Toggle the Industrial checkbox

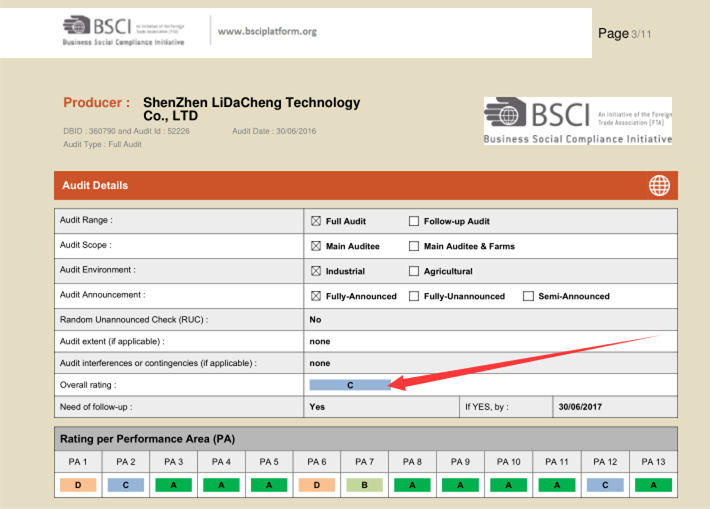click(x=316, y=271)
